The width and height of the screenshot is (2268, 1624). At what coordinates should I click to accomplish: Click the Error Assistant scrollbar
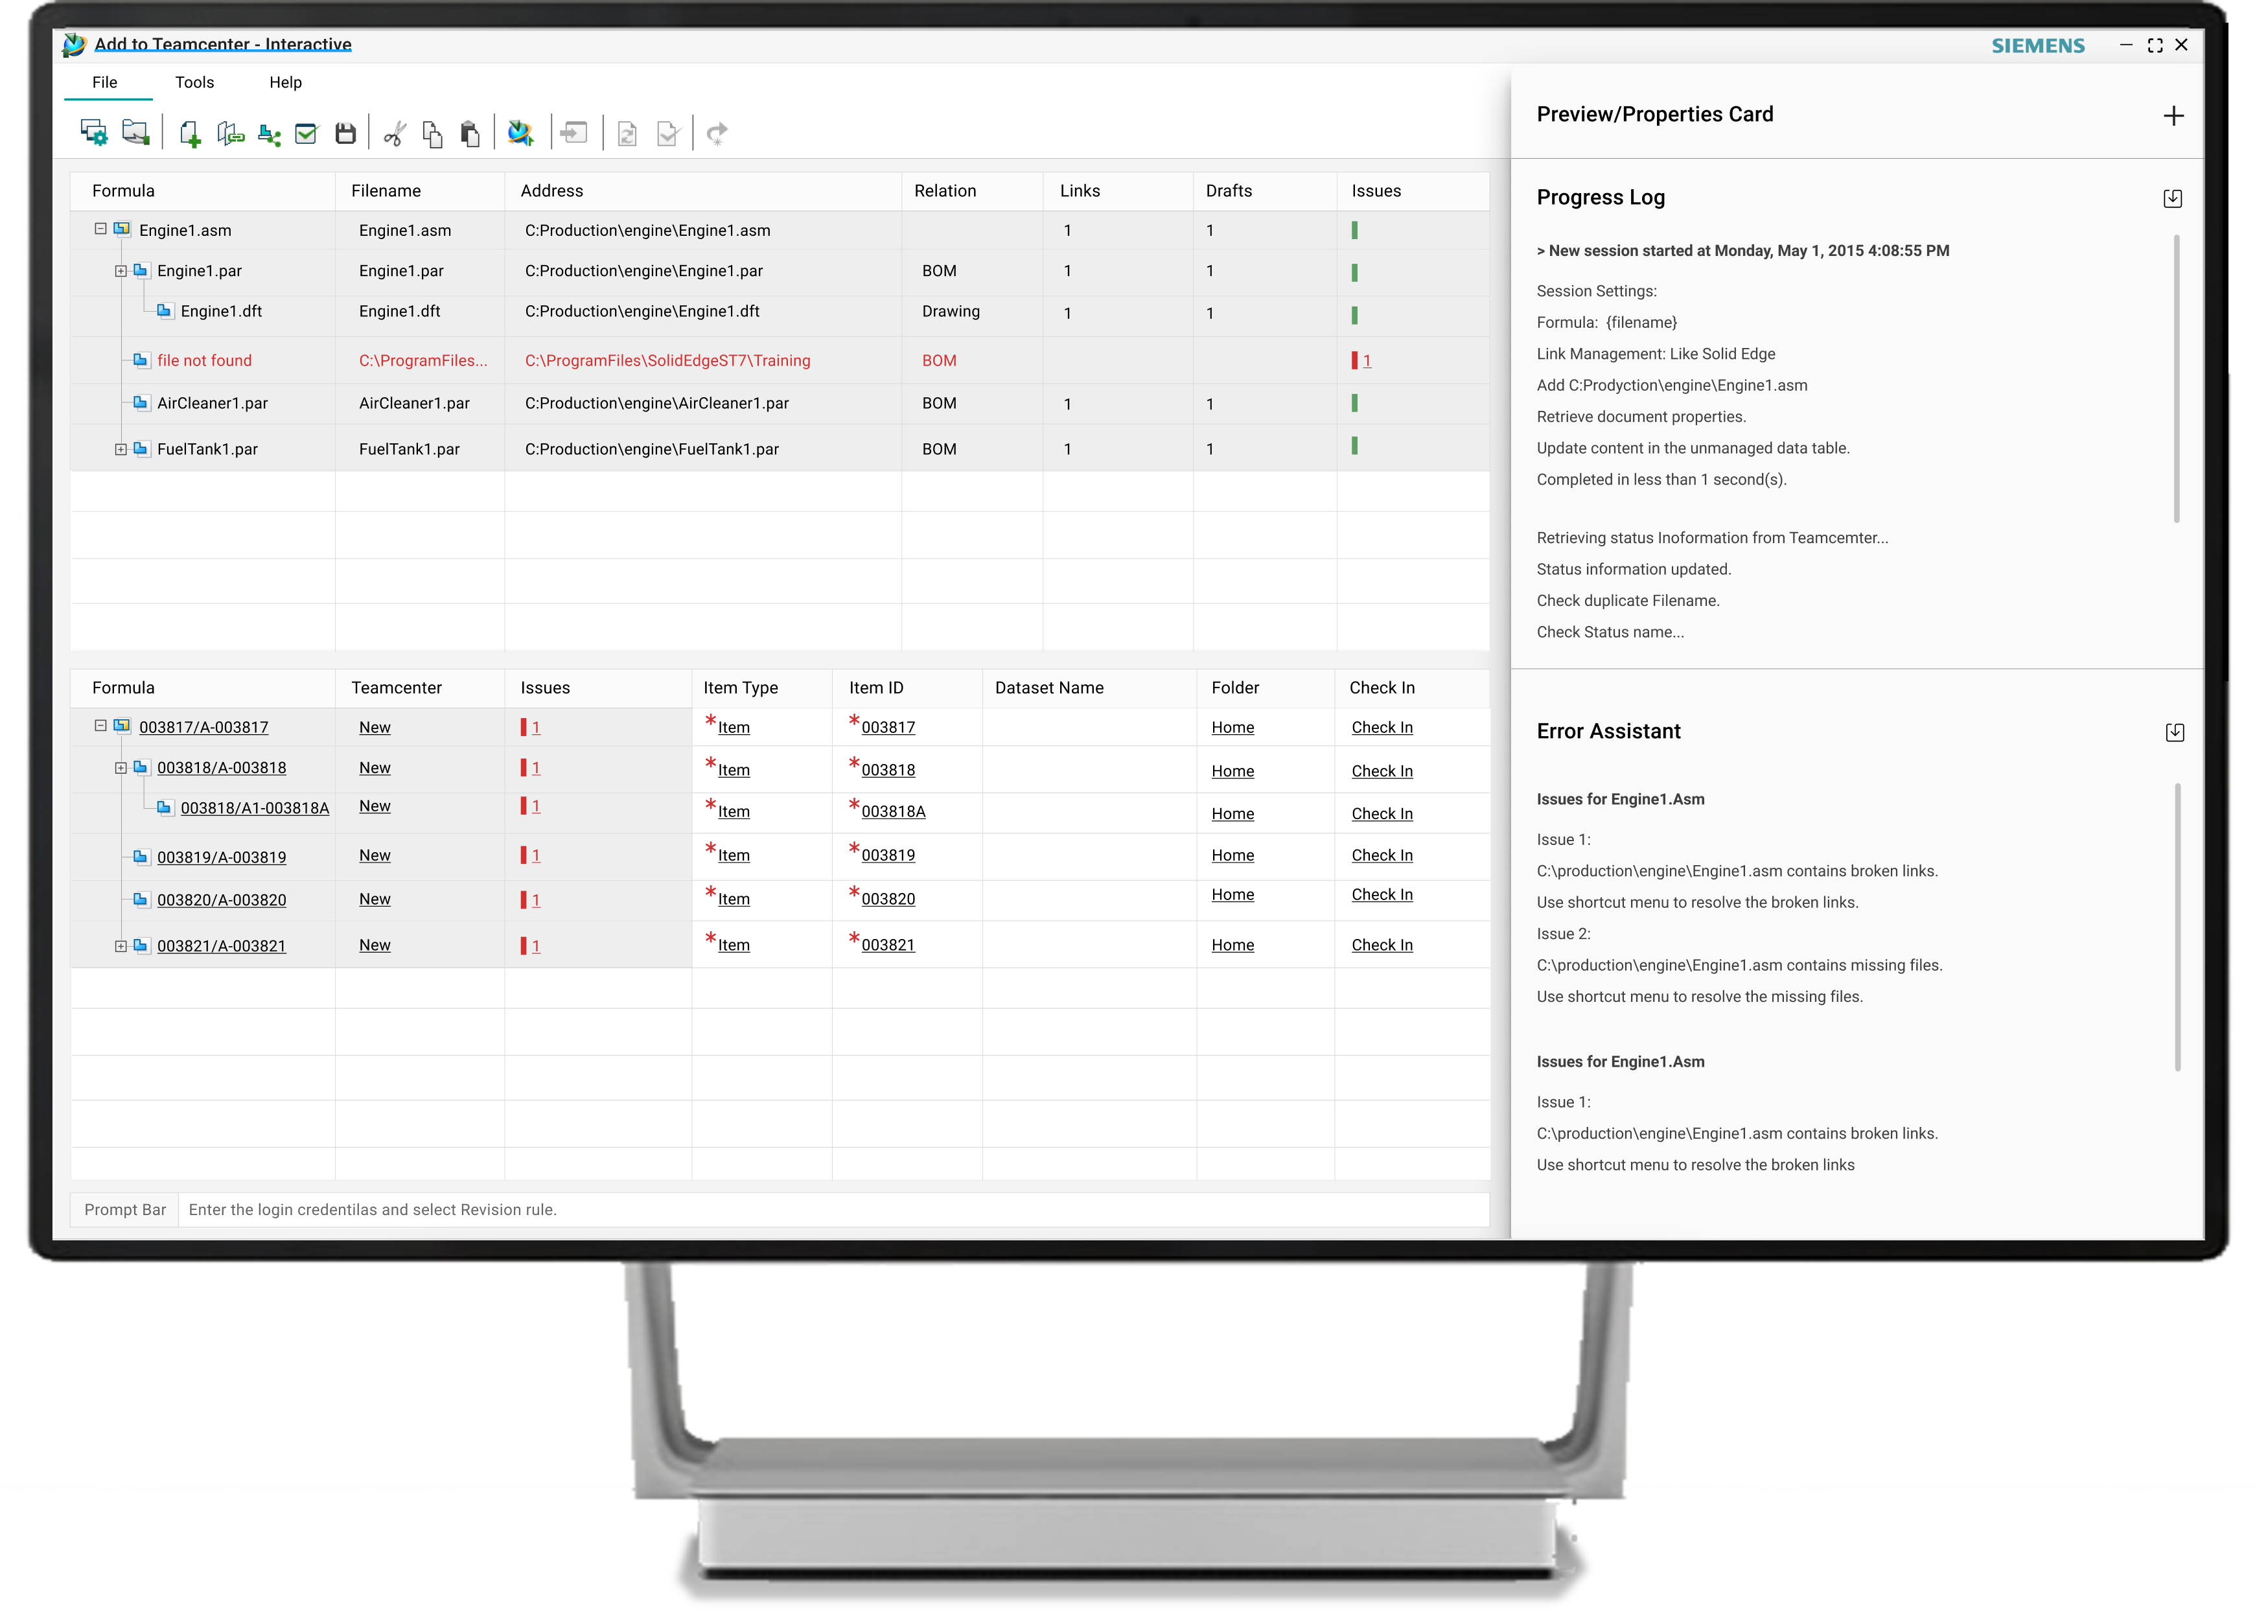2177,927
